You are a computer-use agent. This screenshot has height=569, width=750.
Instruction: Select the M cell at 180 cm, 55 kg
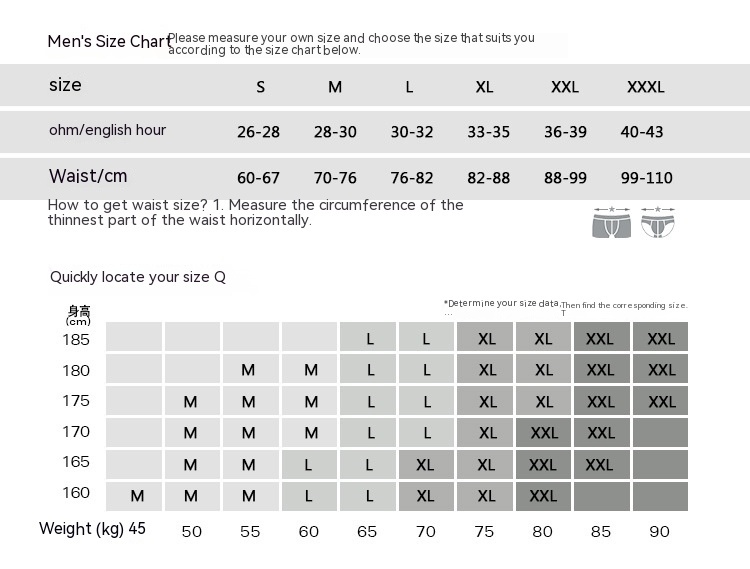pos(249,370)
